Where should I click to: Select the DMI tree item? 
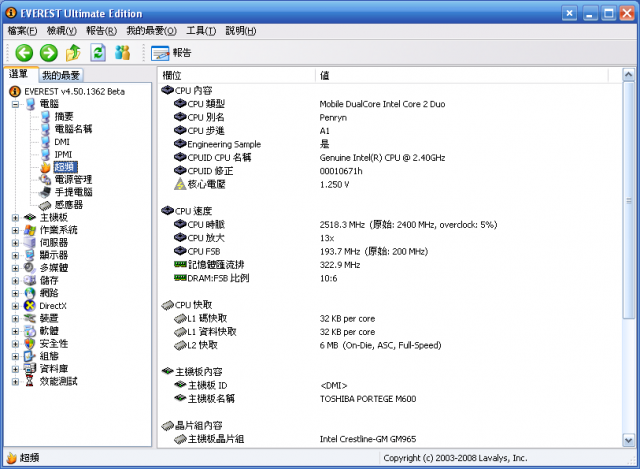[62, 142]
